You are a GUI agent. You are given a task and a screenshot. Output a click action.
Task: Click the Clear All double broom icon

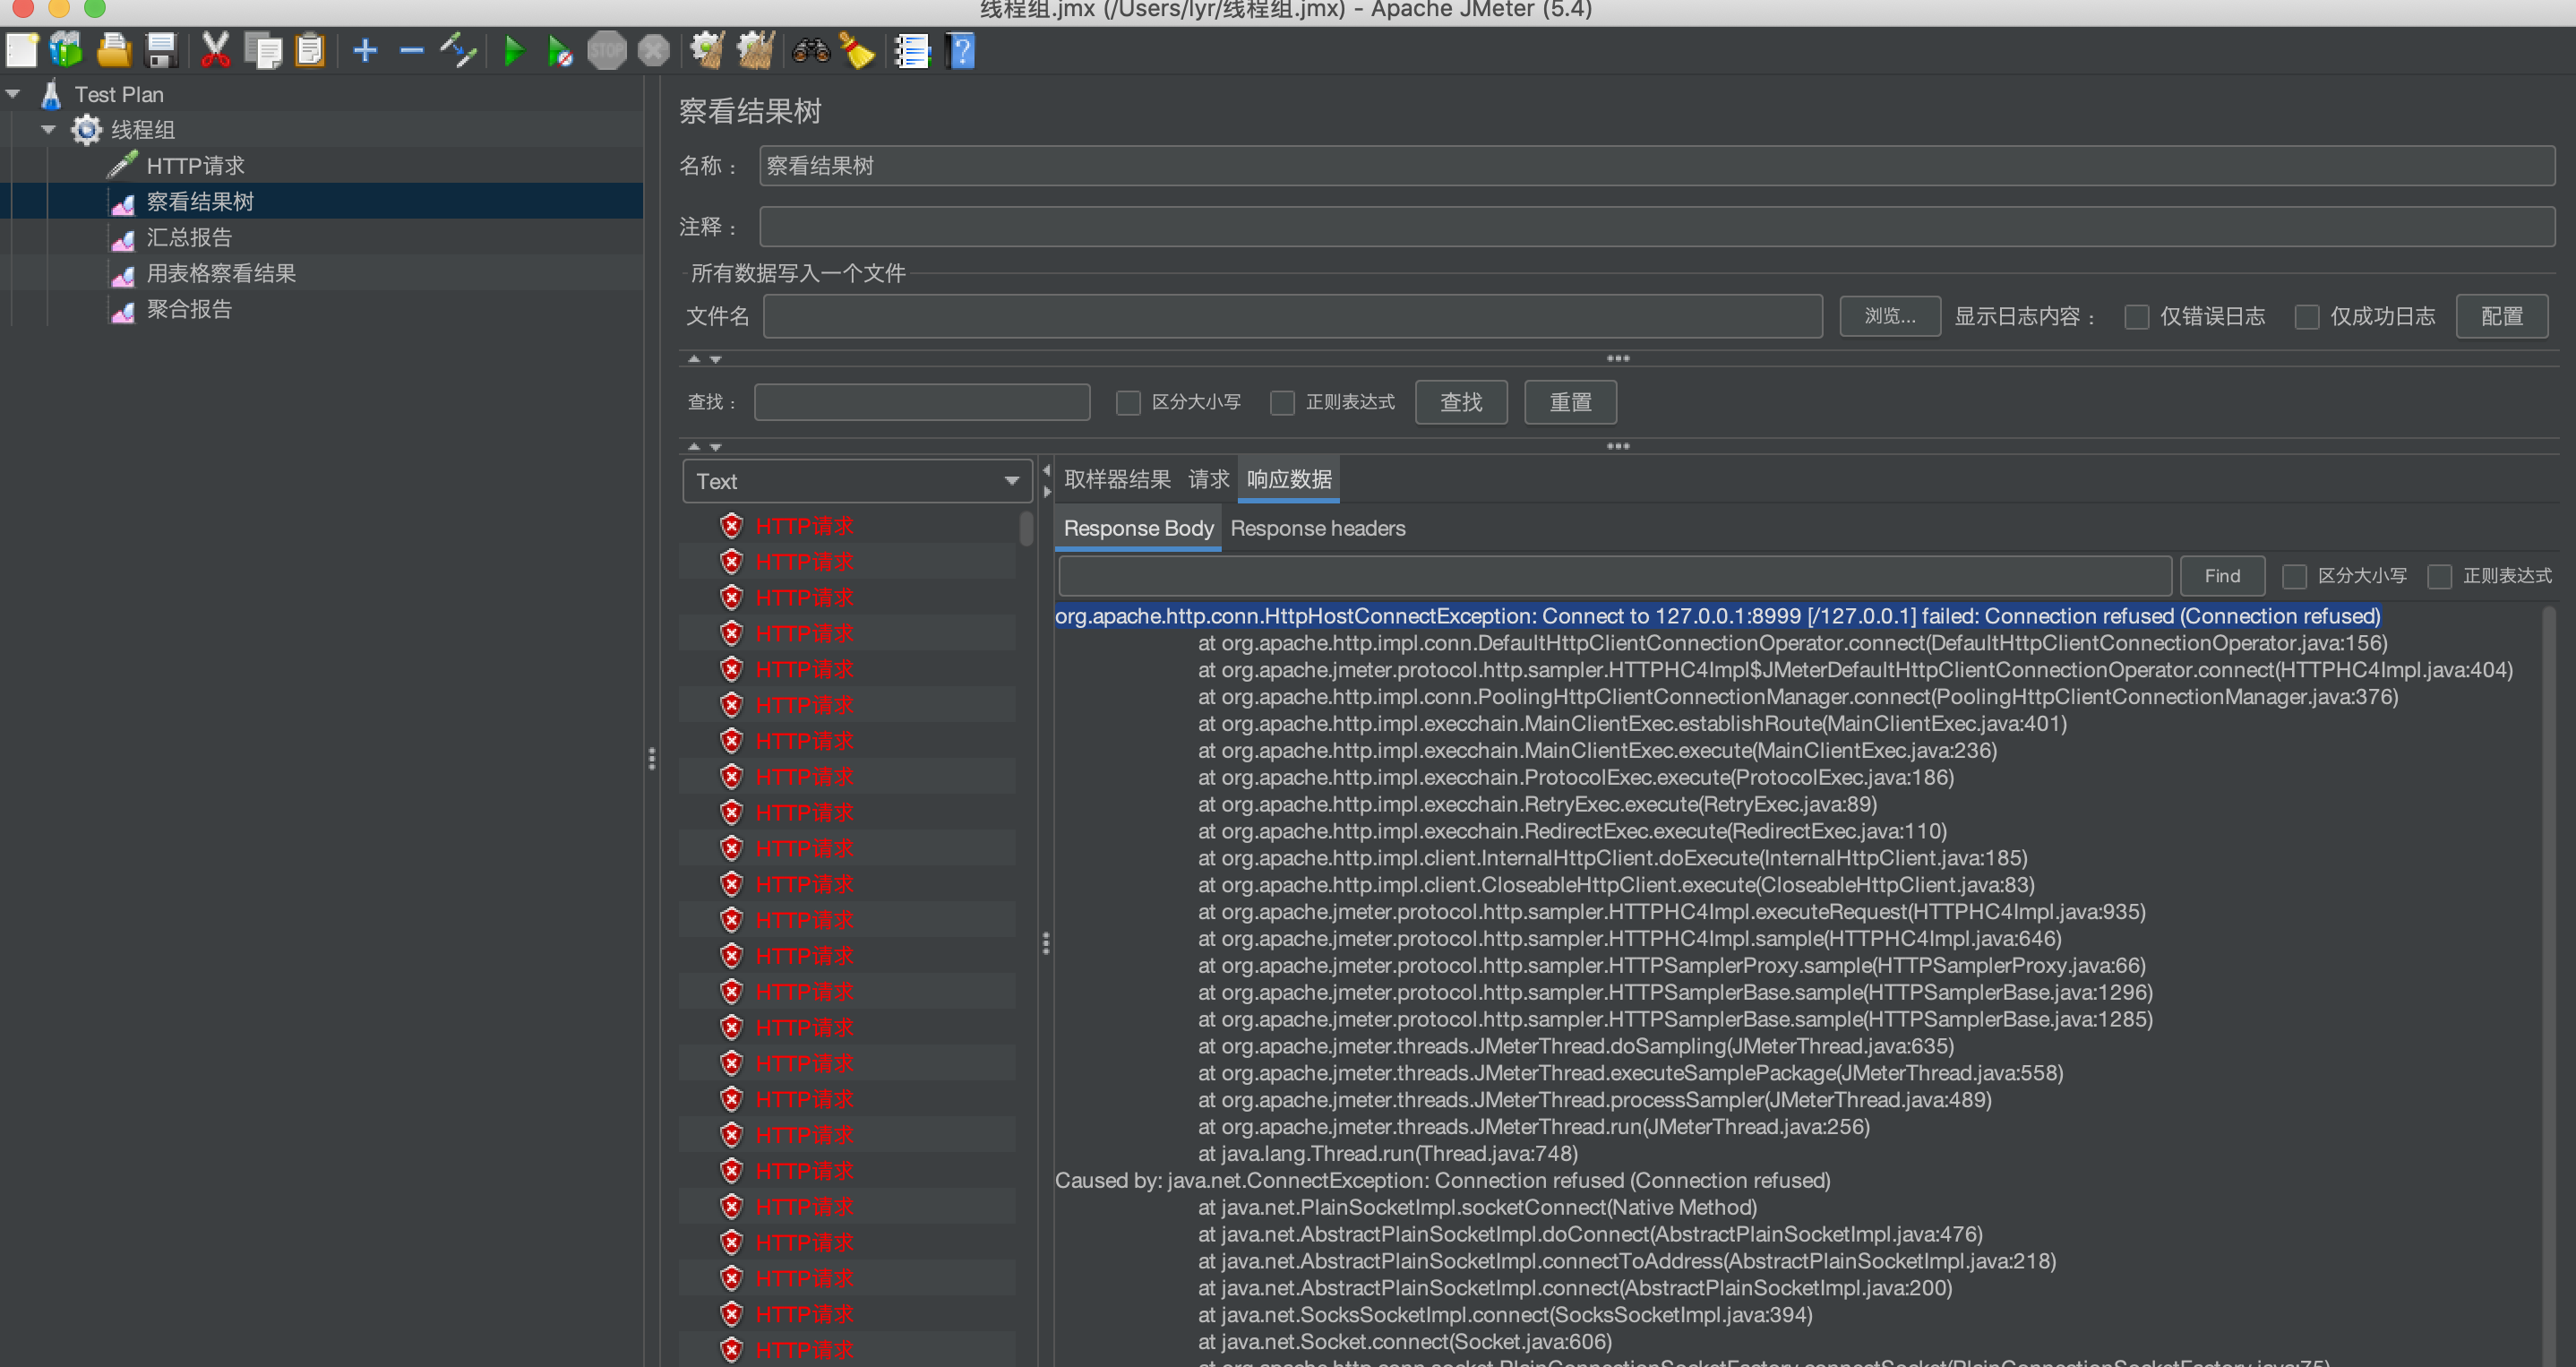756,50
